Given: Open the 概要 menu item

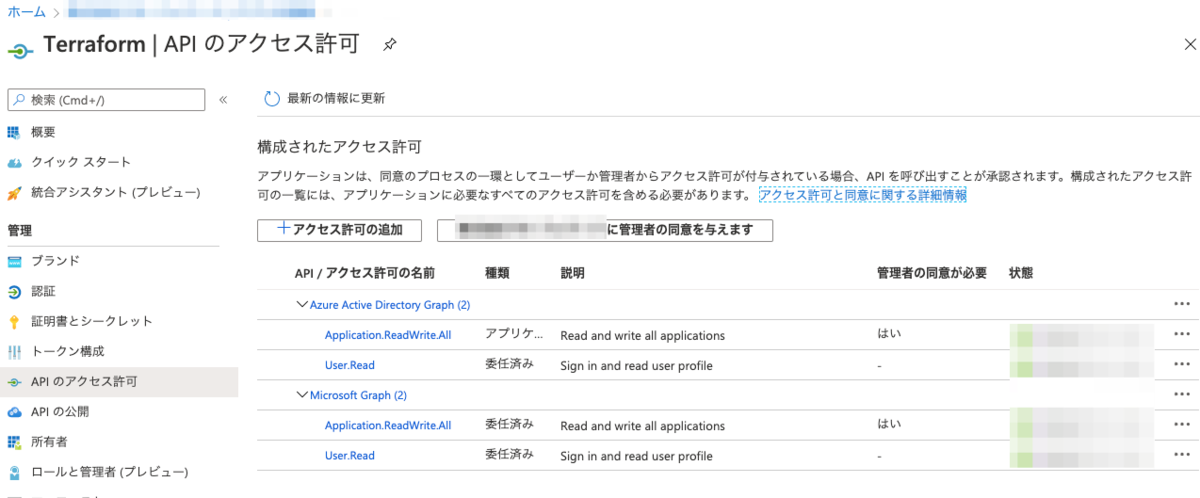Looking at the screenshot, I should coord(43,132).
